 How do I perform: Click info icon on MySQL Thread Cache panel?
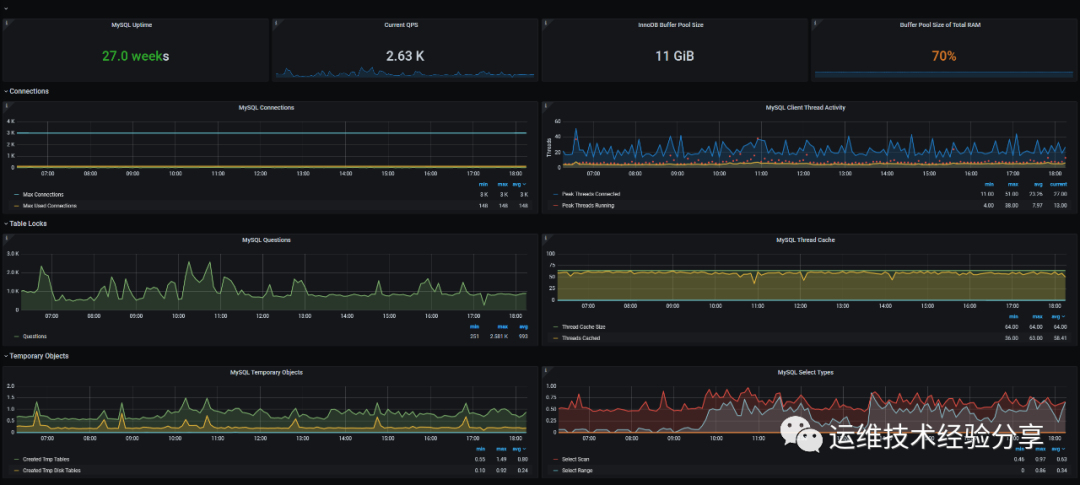pos(546,238)
